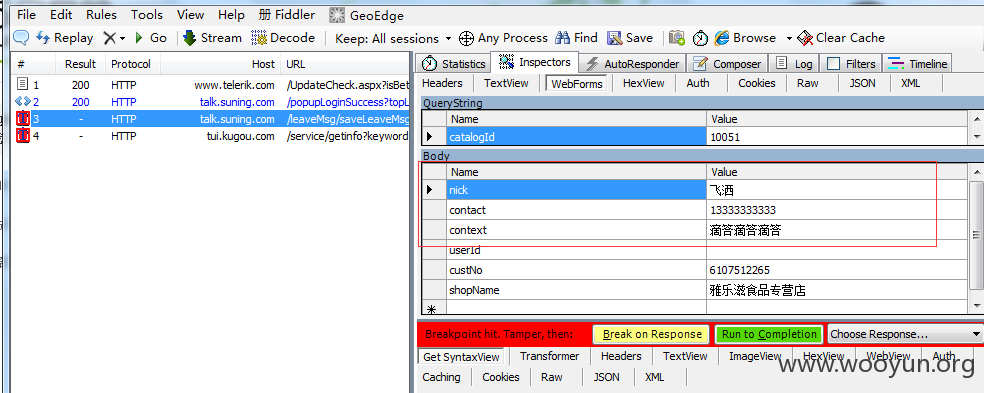Sort sessions by Result column header
The height and width of the screenshot is (393, 984).
coord(80,64)
